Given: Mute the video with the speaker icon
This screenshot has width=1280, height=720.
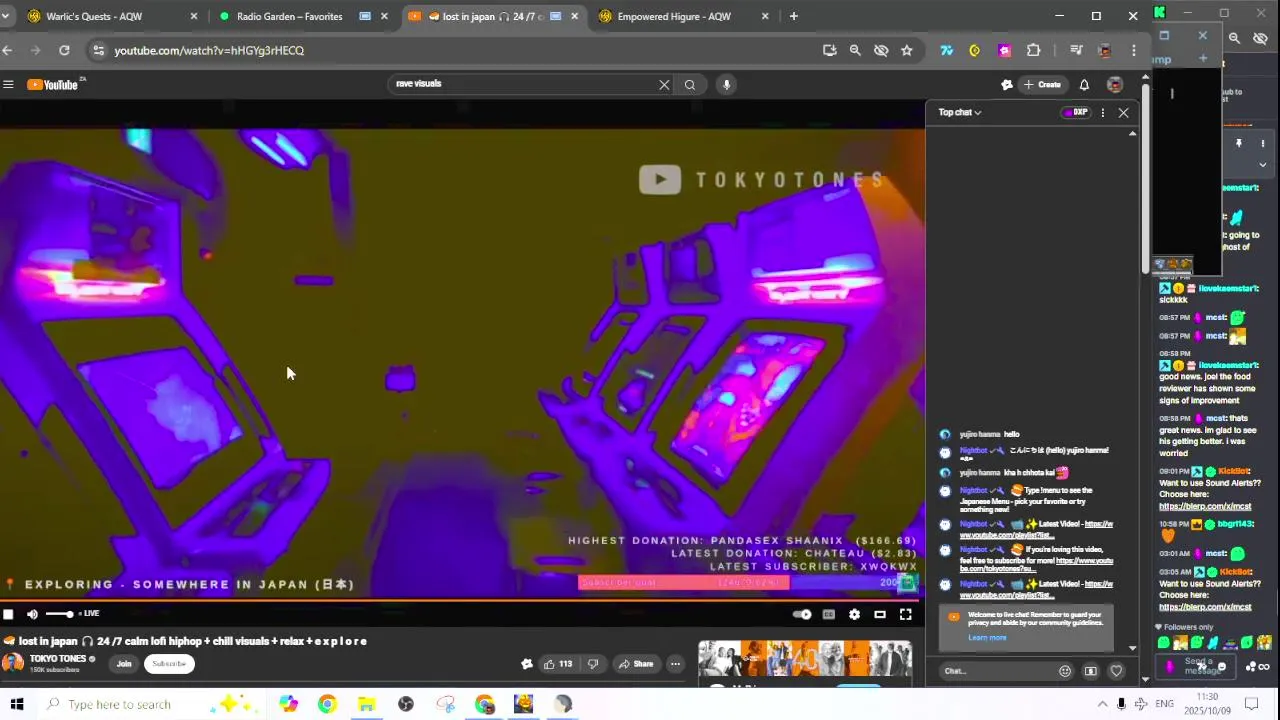Looking at the screenshot, I should [x=32, y=614].
